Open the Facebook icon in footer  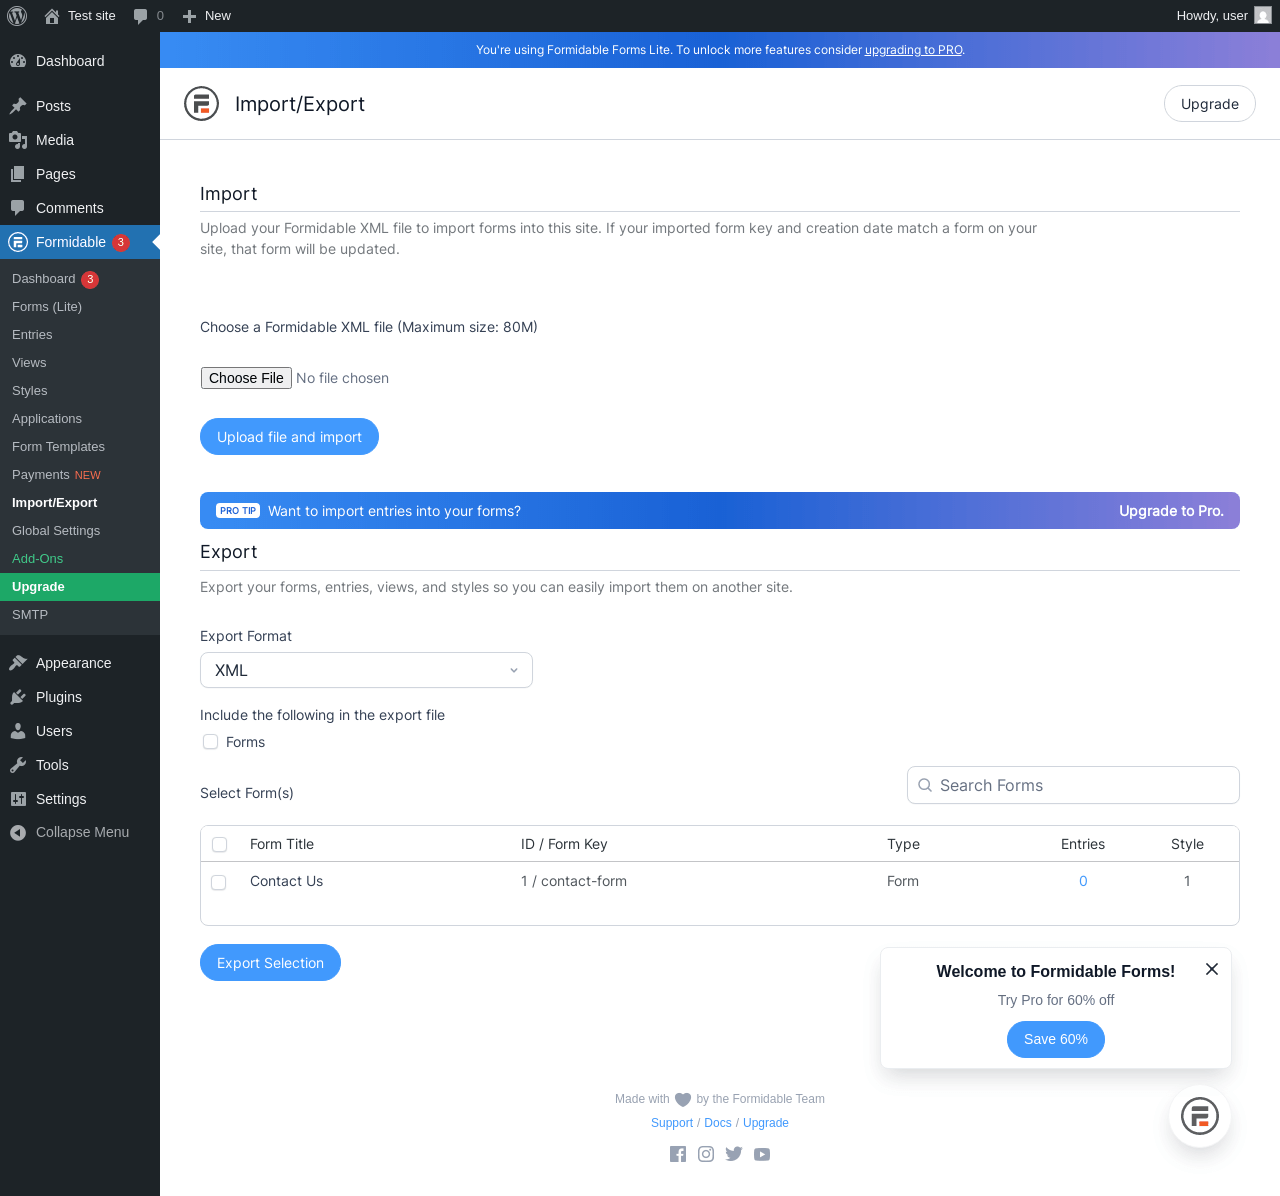pos(678,1154)
